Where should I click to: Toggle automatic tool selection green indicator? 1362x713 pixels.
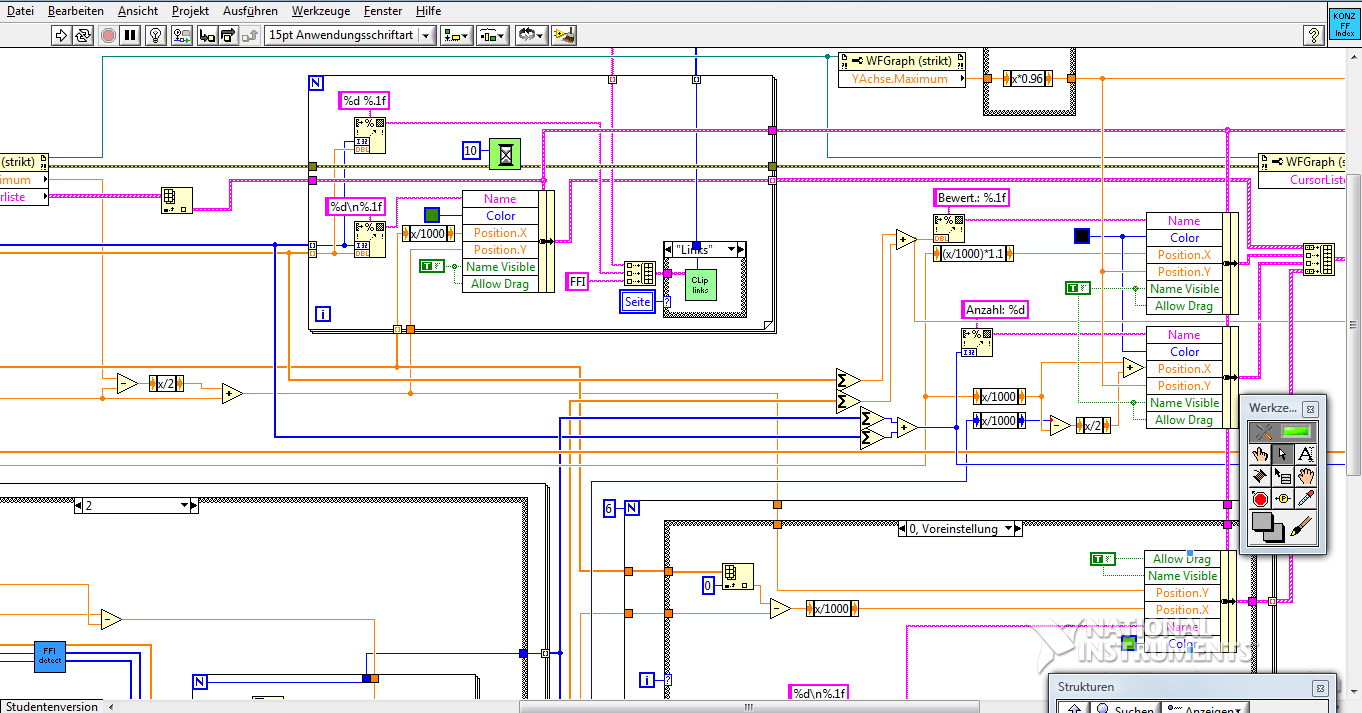click(1297, 432)
